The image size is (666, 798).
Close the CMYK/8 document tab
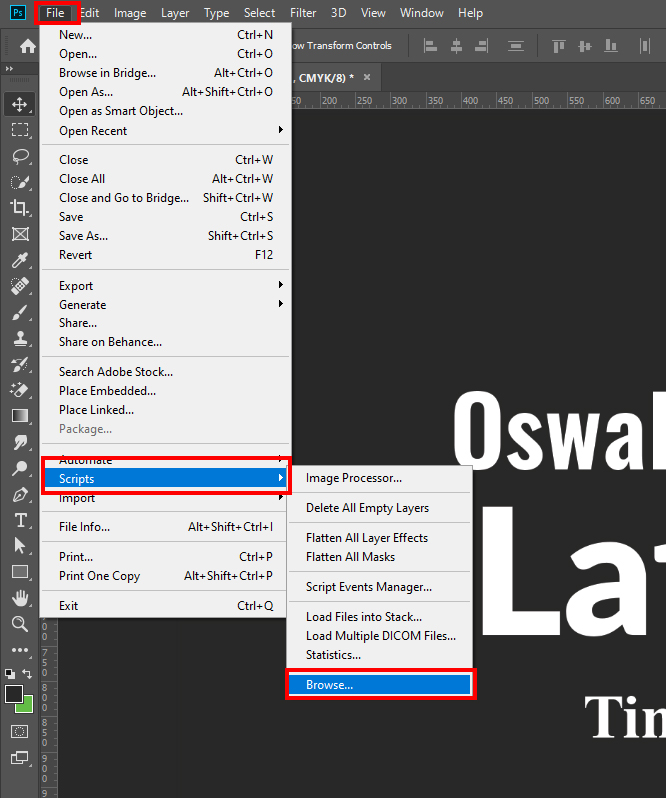click(367, 77)
